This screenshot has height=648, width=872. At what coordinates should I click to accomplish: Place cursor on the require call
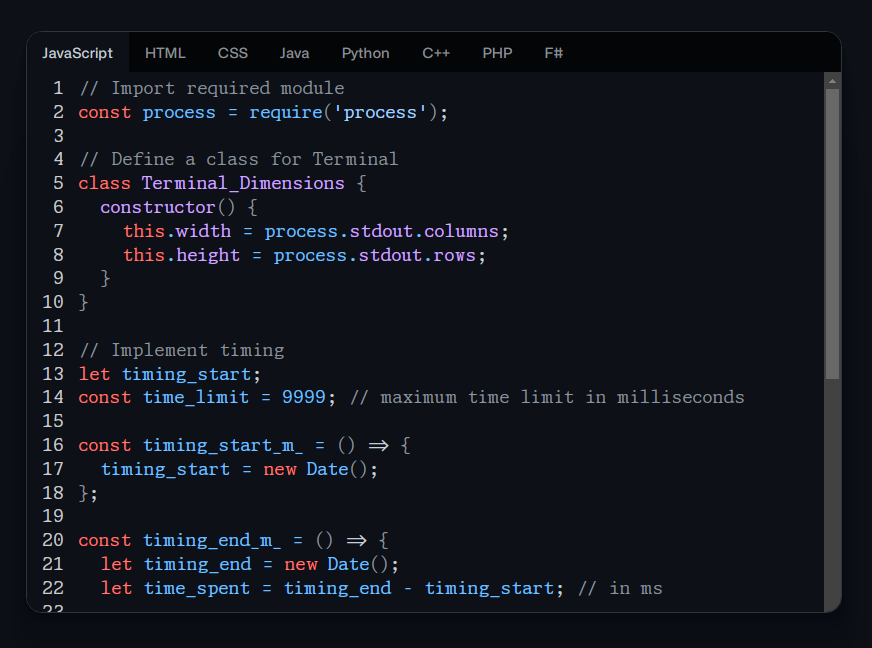click(x=285, y=112)
